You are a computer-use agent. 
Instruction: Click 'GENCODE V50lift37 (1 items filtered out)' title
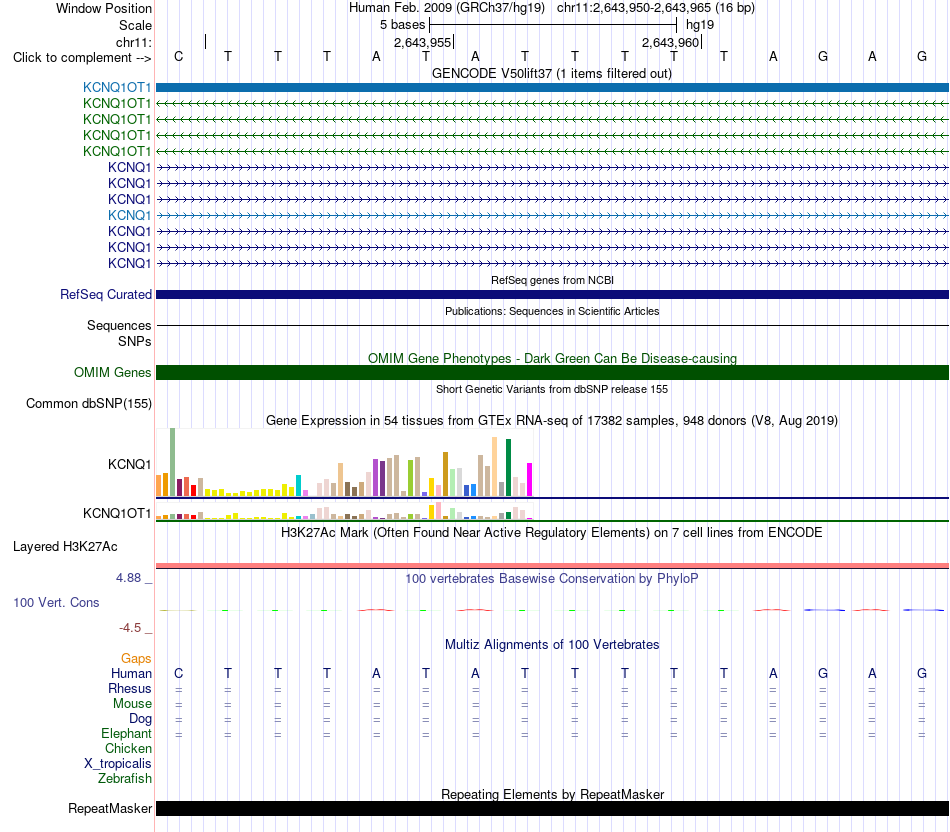point(552,74)
